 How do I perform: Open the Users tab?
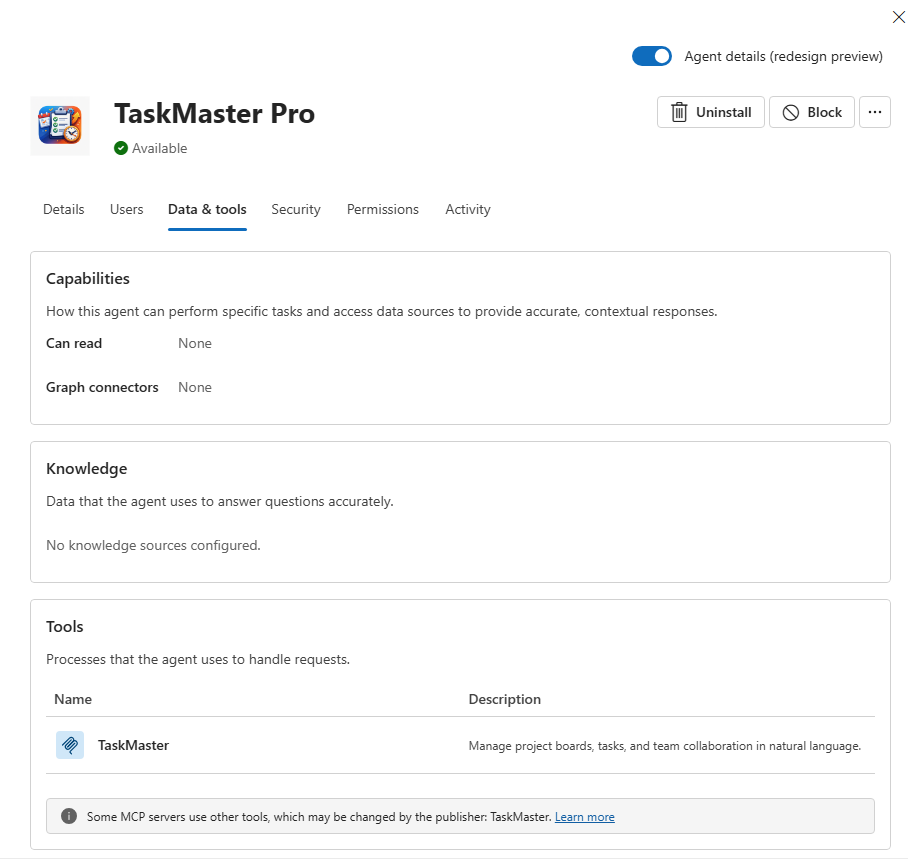tap(126, 209)
